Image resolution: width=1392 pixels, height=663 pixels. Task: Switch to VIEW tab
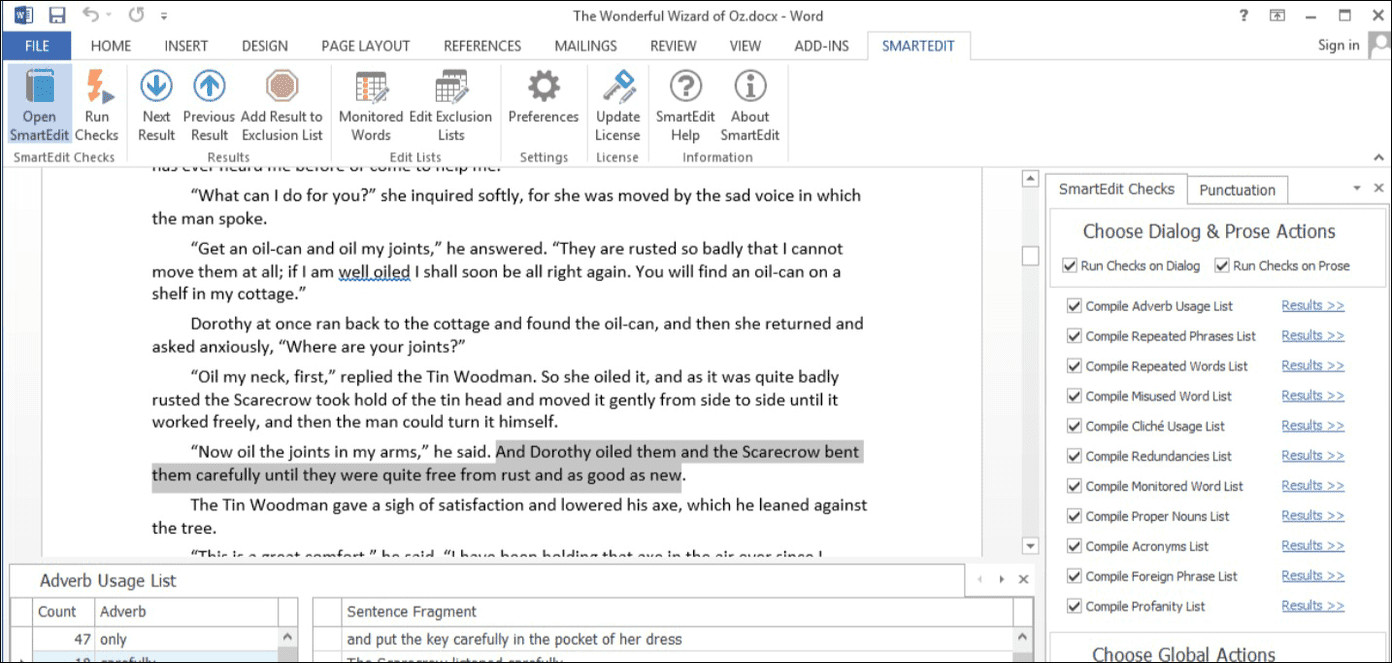pyautogui.click(x=745, y=45)
